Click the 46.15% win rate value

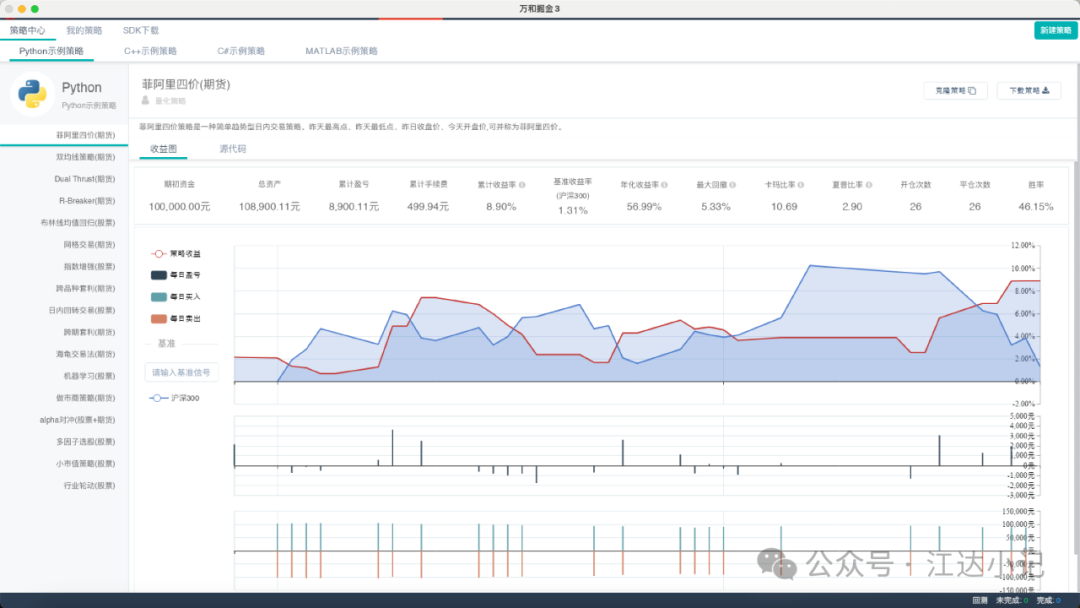1036,207
